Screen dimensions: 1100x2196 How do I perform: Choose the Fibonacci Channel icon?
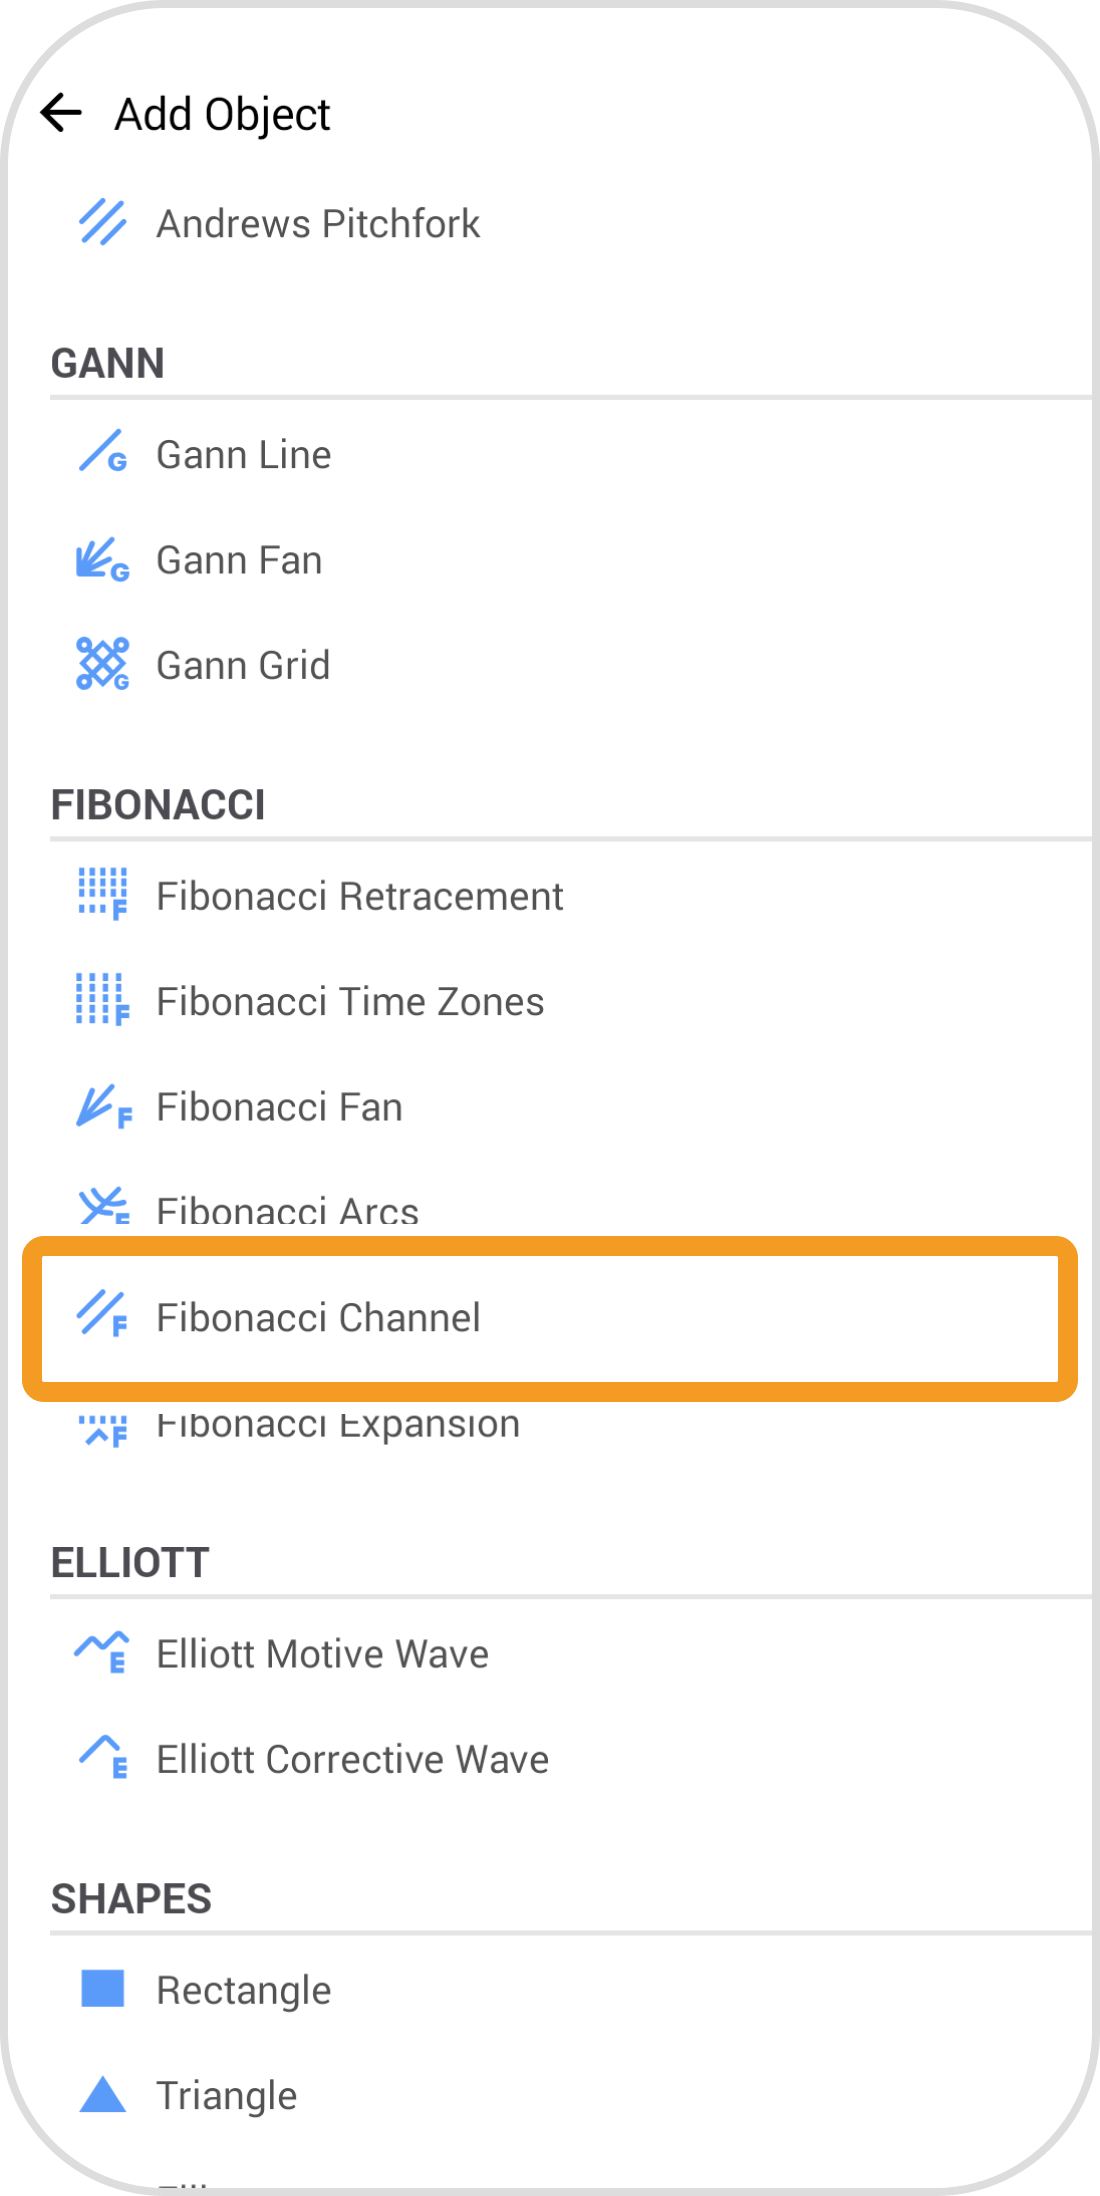click(102, 1315)
